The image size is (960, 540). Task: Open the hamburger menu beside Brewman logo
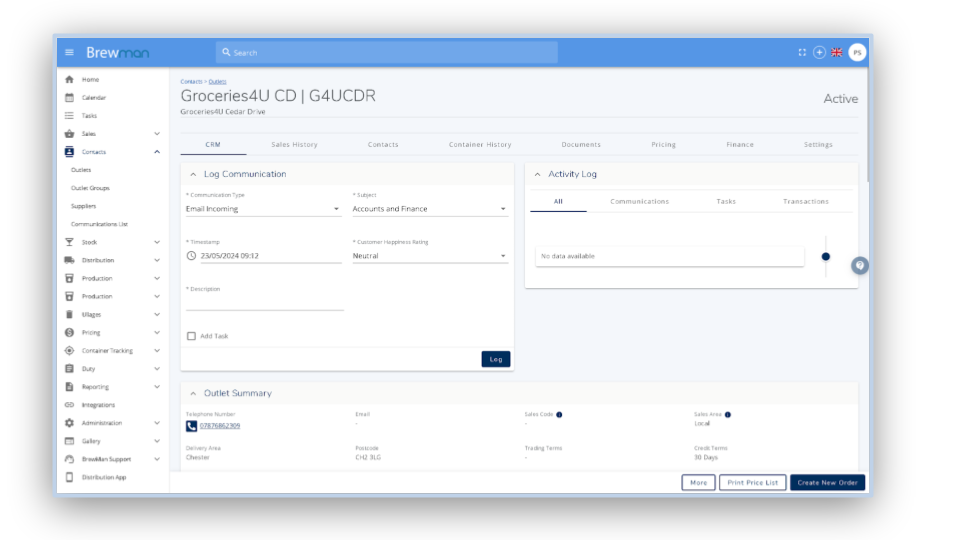click(x=69, y=53)
